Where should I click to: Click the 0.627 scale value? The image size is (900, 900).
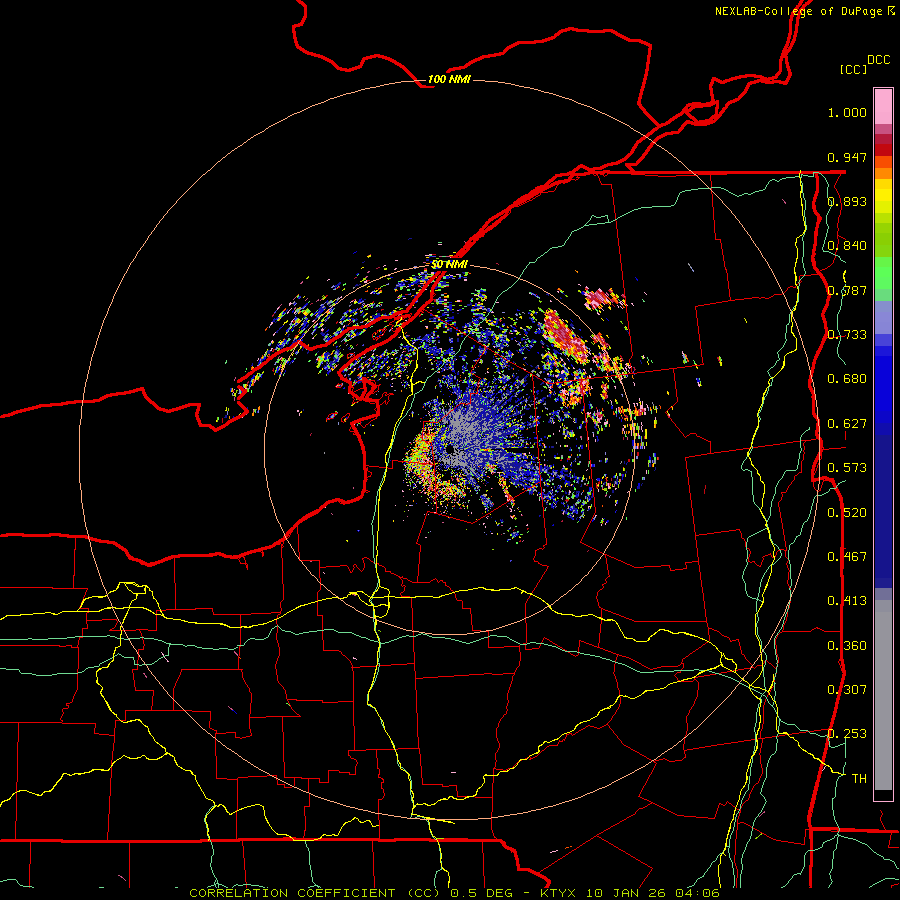(847, 424)
